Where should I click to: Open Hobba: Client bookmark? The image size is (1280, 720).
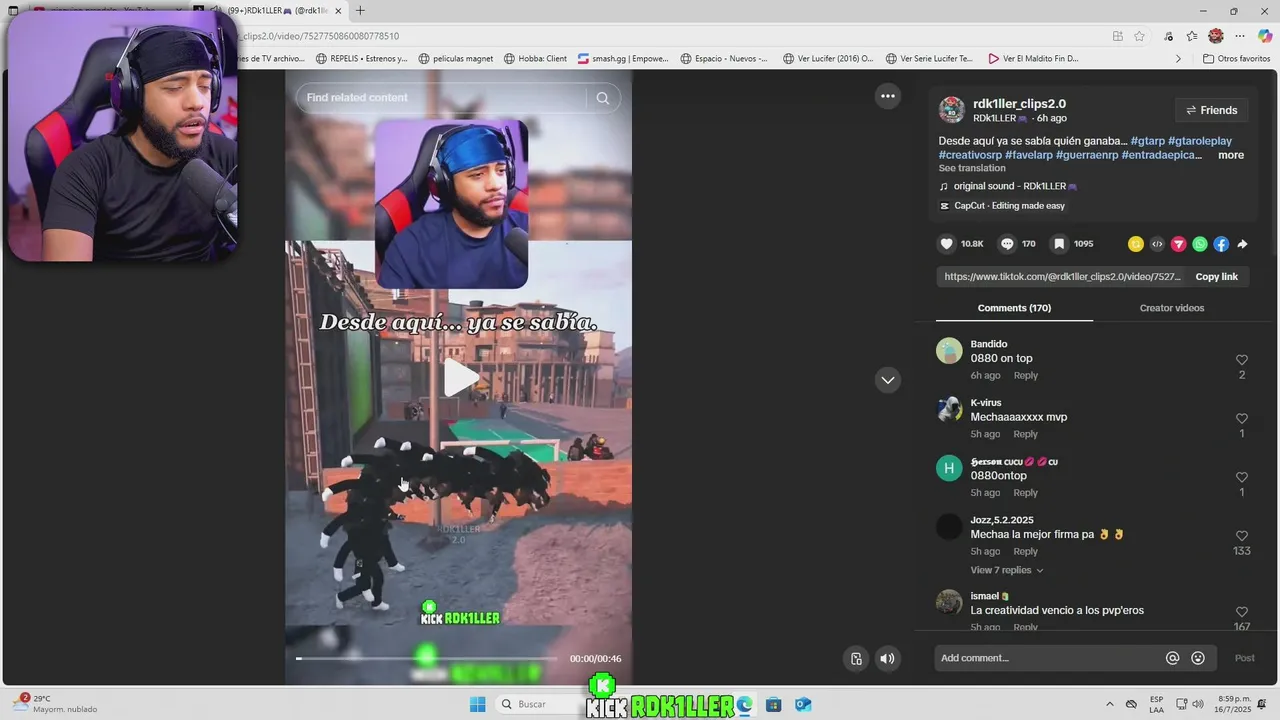pos(535,59)
